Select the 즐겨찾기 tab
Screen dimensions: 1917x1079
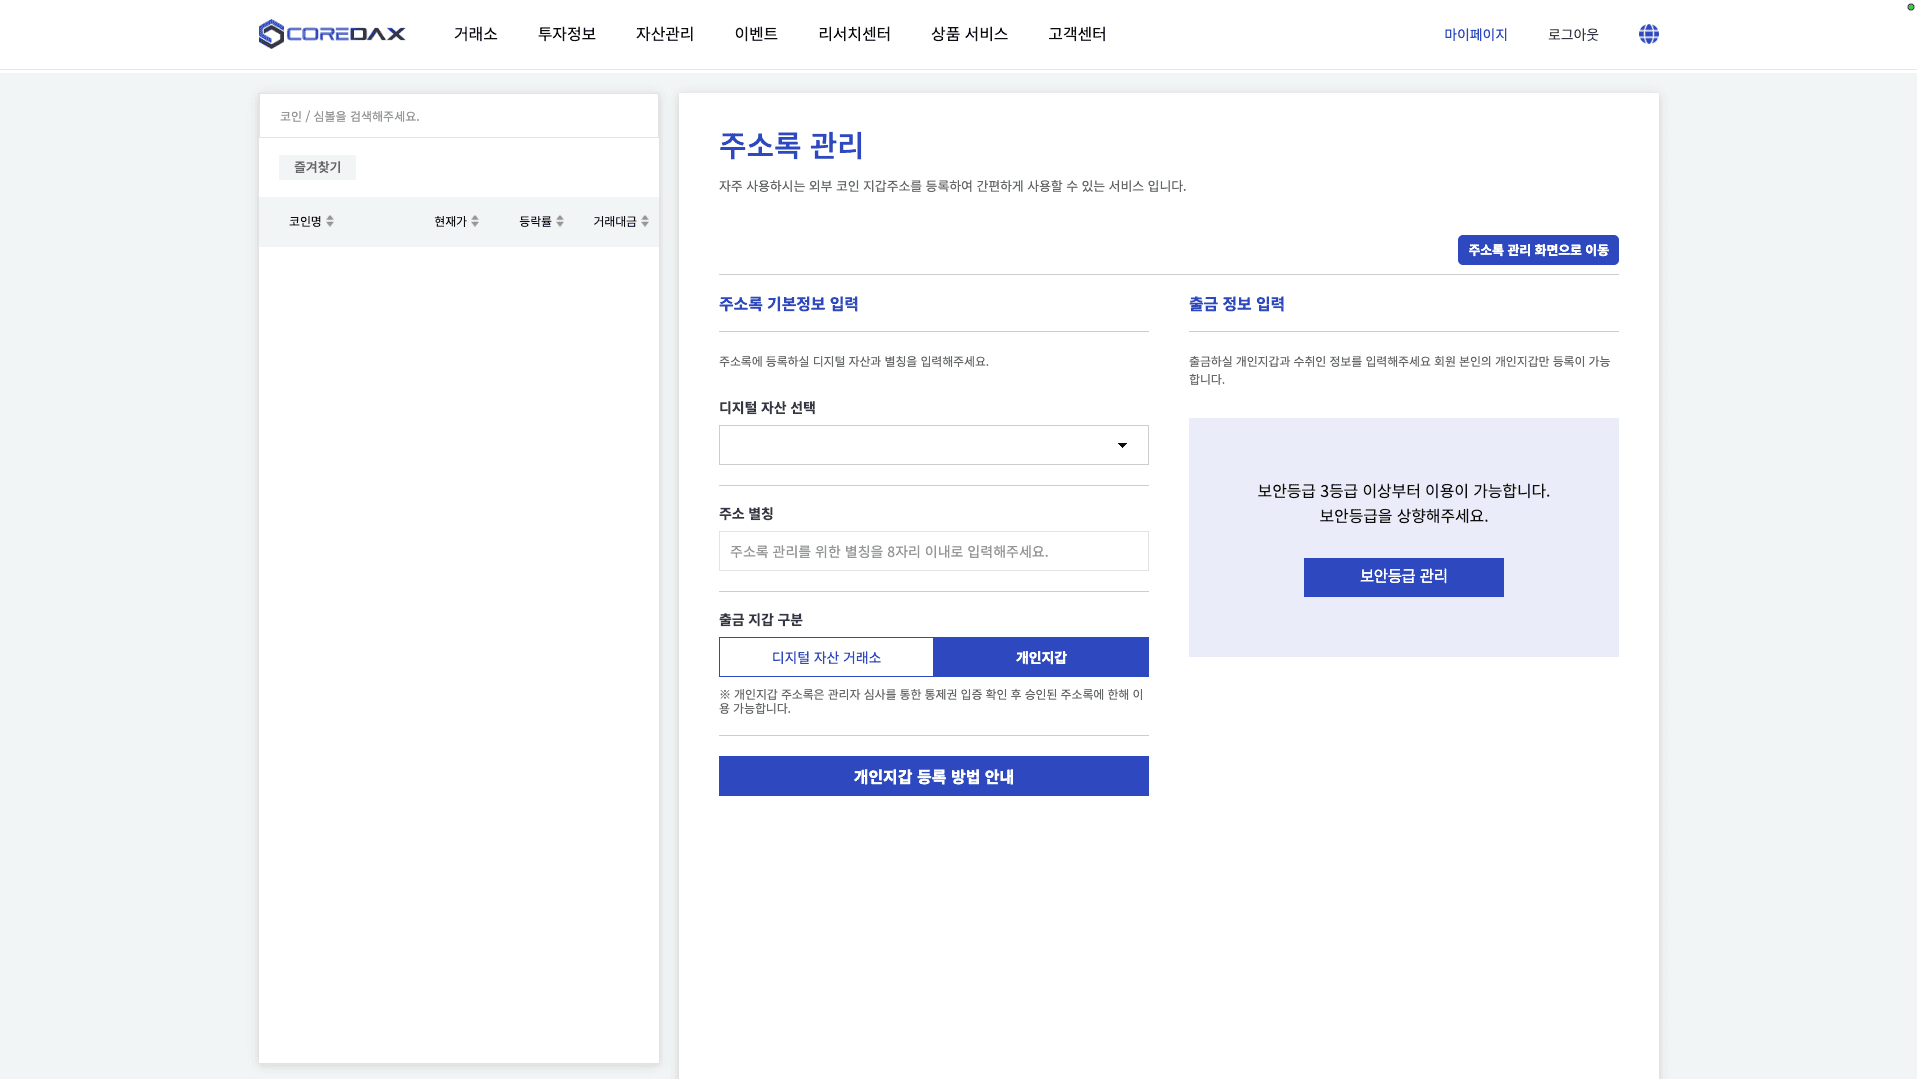point(317,167)
